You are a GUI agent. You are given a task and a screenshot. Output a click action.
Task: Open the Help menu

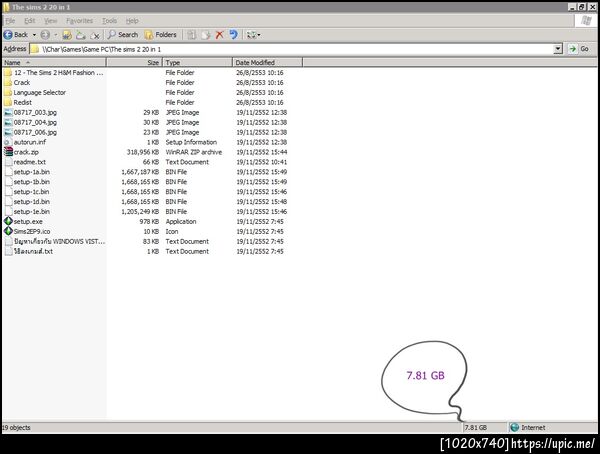[x=132, y=21]
